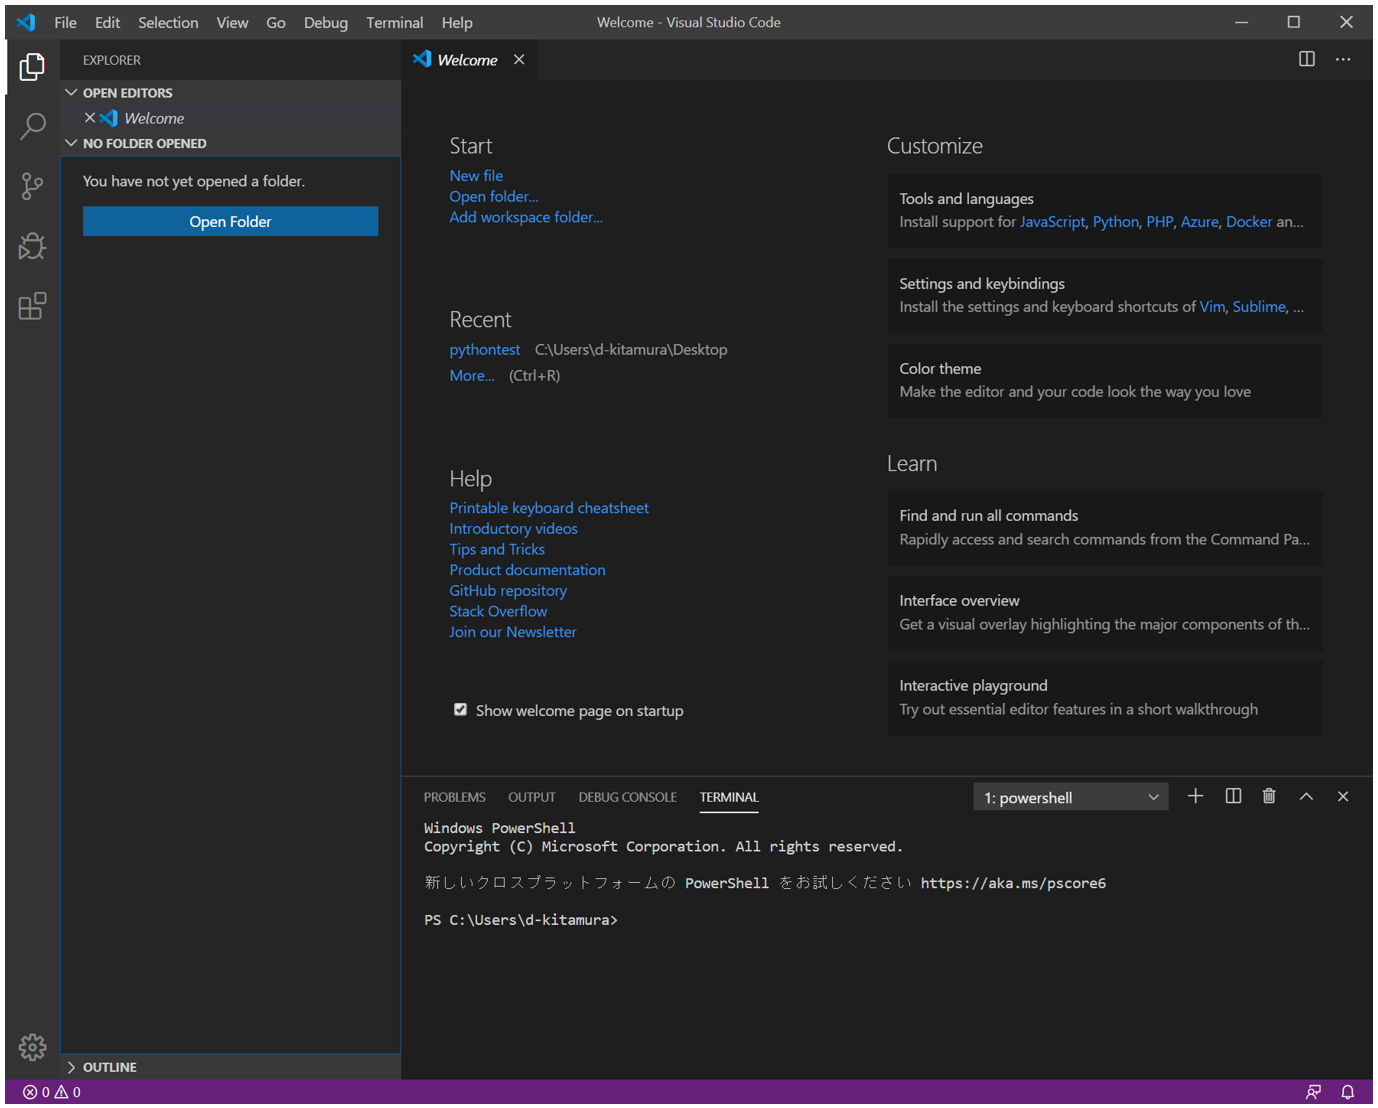
Task: Uncheck Show welcome page on startup
Action: (x=460, y=709)
